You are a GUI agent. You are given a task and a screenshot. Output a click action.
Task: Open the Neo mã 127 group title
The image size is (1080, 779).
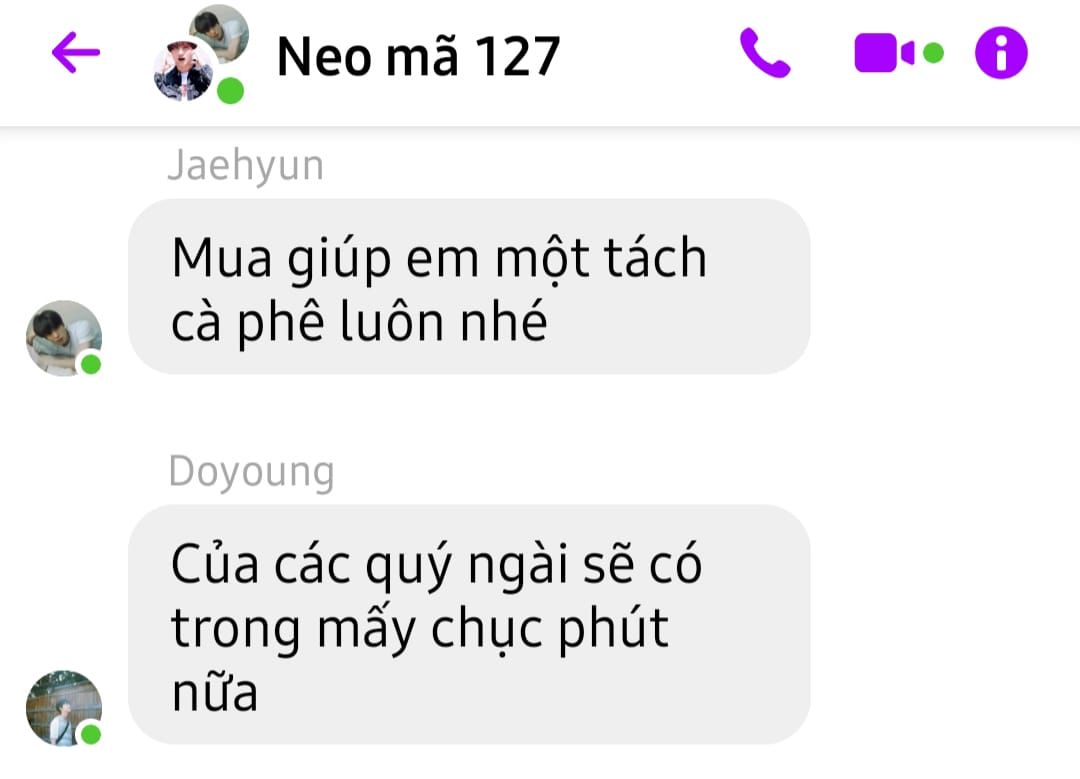418,56
